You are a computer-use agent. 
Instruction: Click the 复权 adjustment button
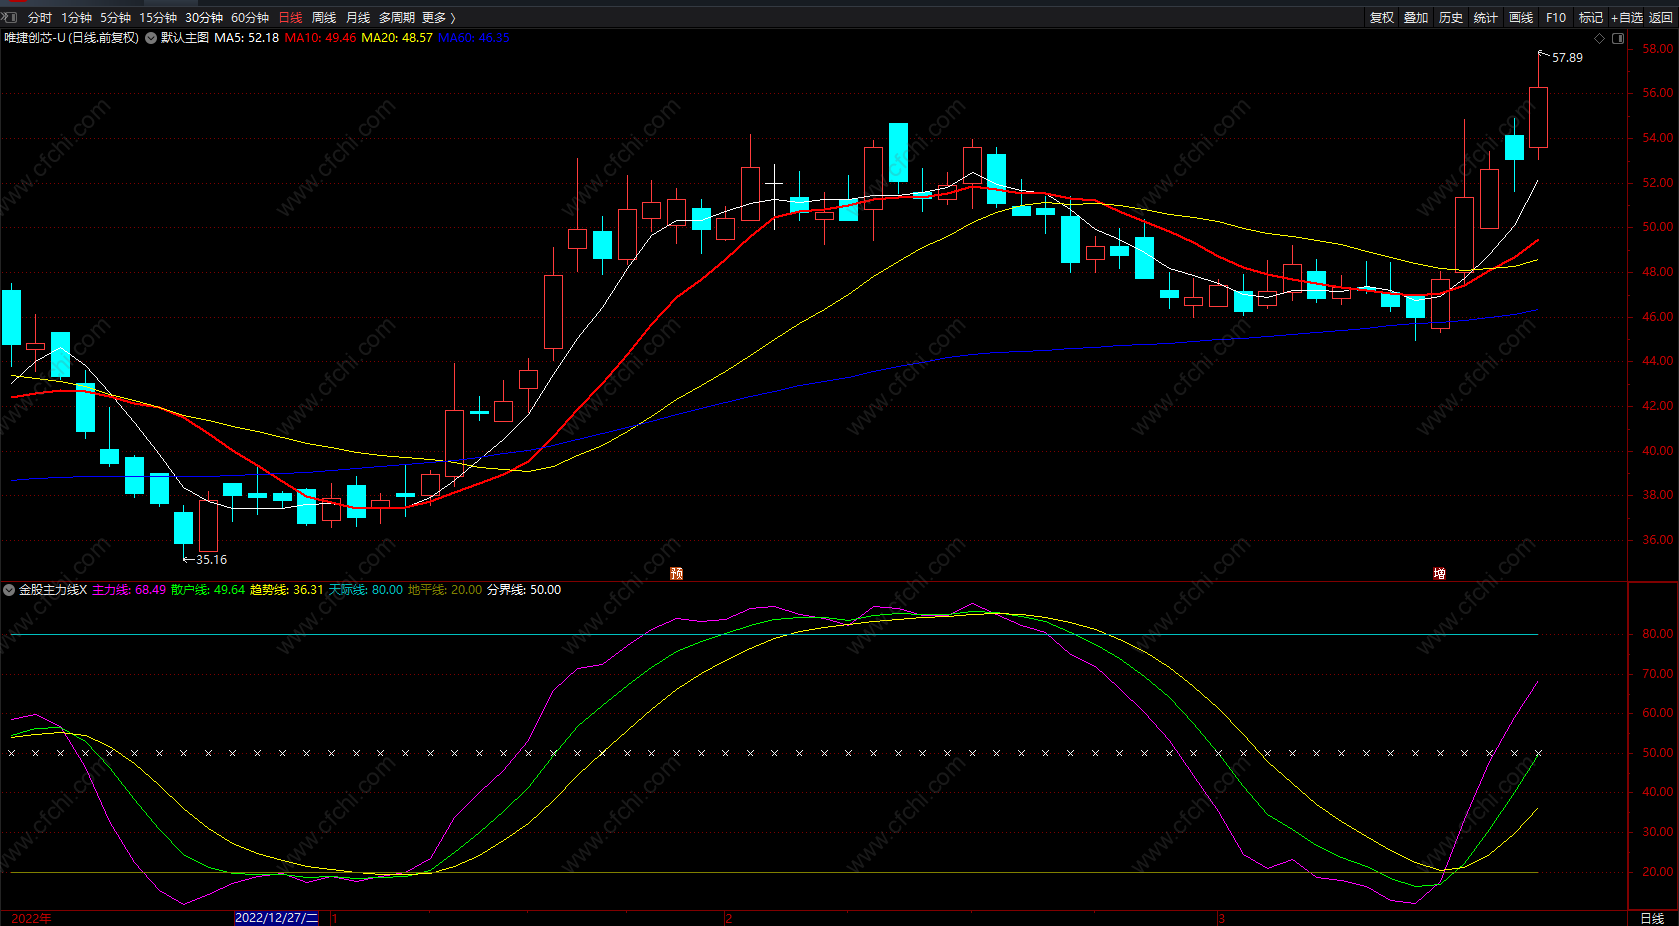pyautogui.click(x=1382, y=17)
